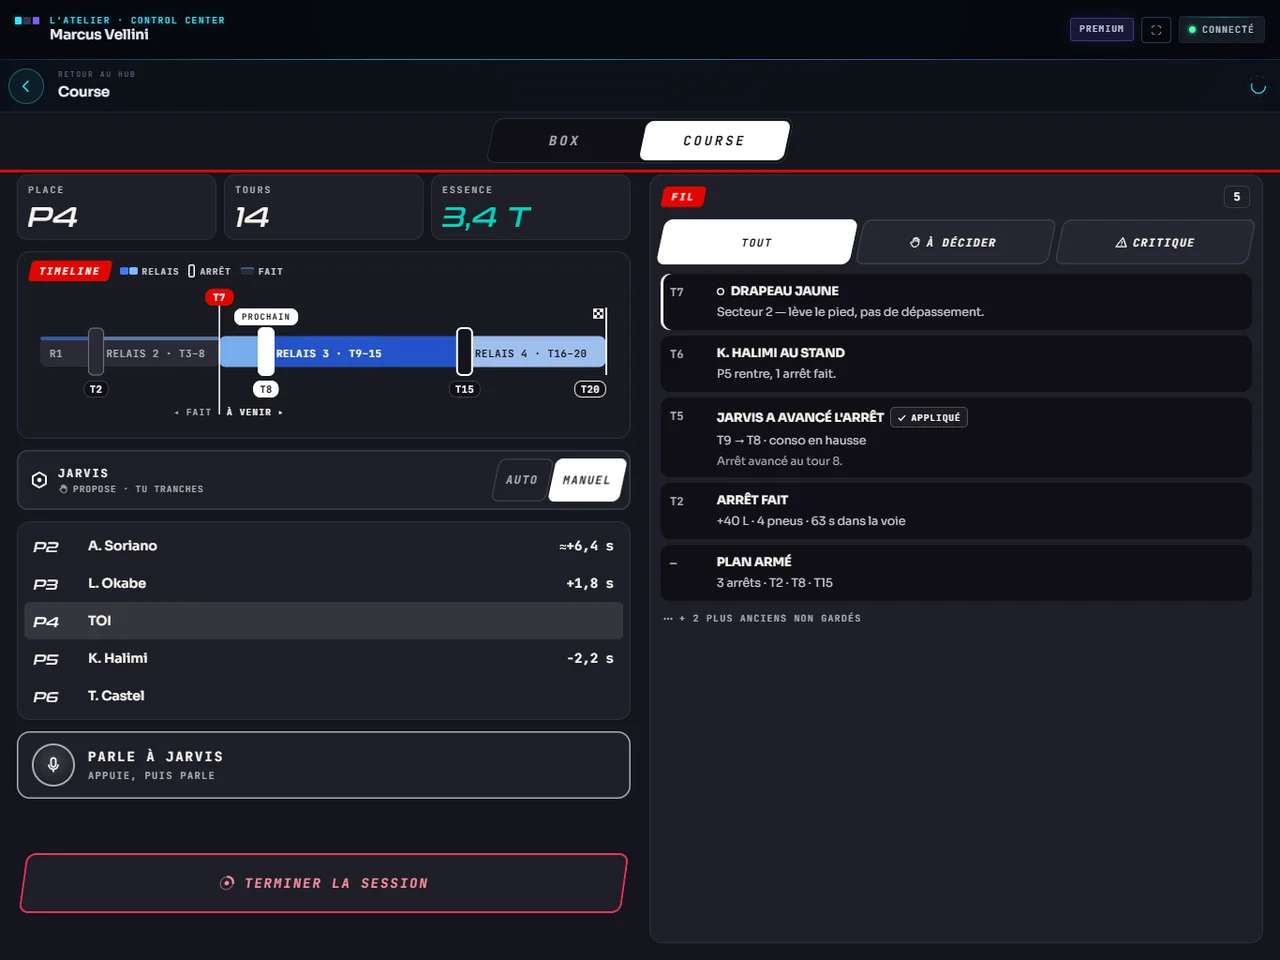This screenshot has height=960, width=1280.
Task: Select the T7 current lap marker
Action: 219,297
